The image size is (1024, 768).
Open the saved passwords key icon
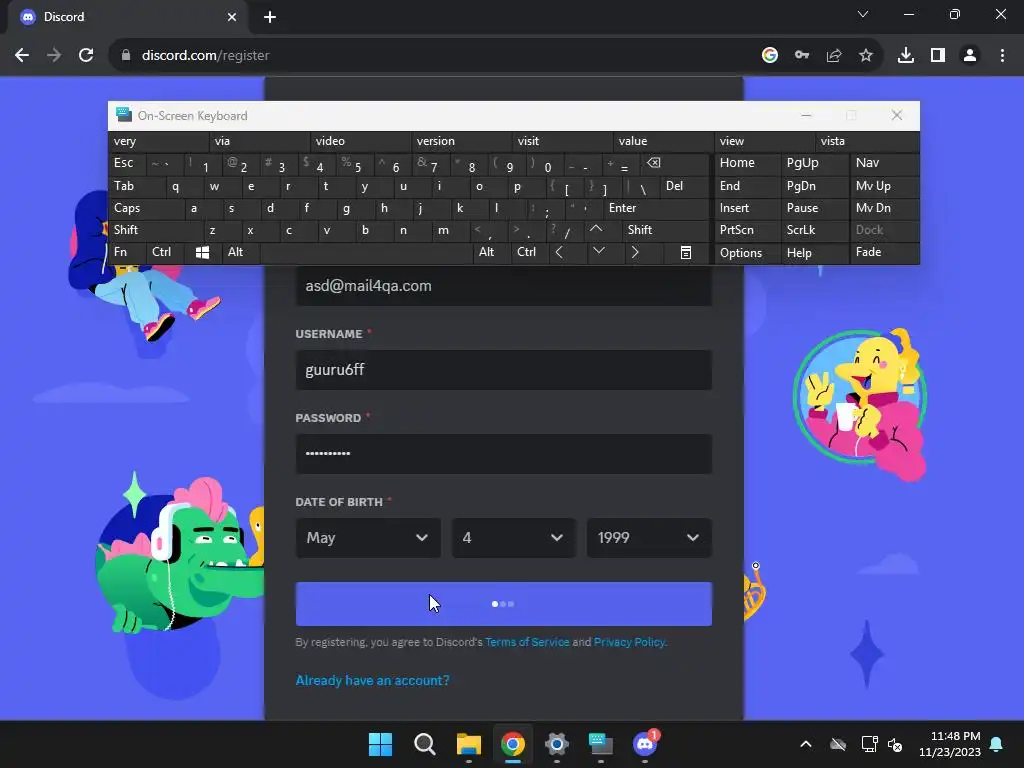[801, 56]
